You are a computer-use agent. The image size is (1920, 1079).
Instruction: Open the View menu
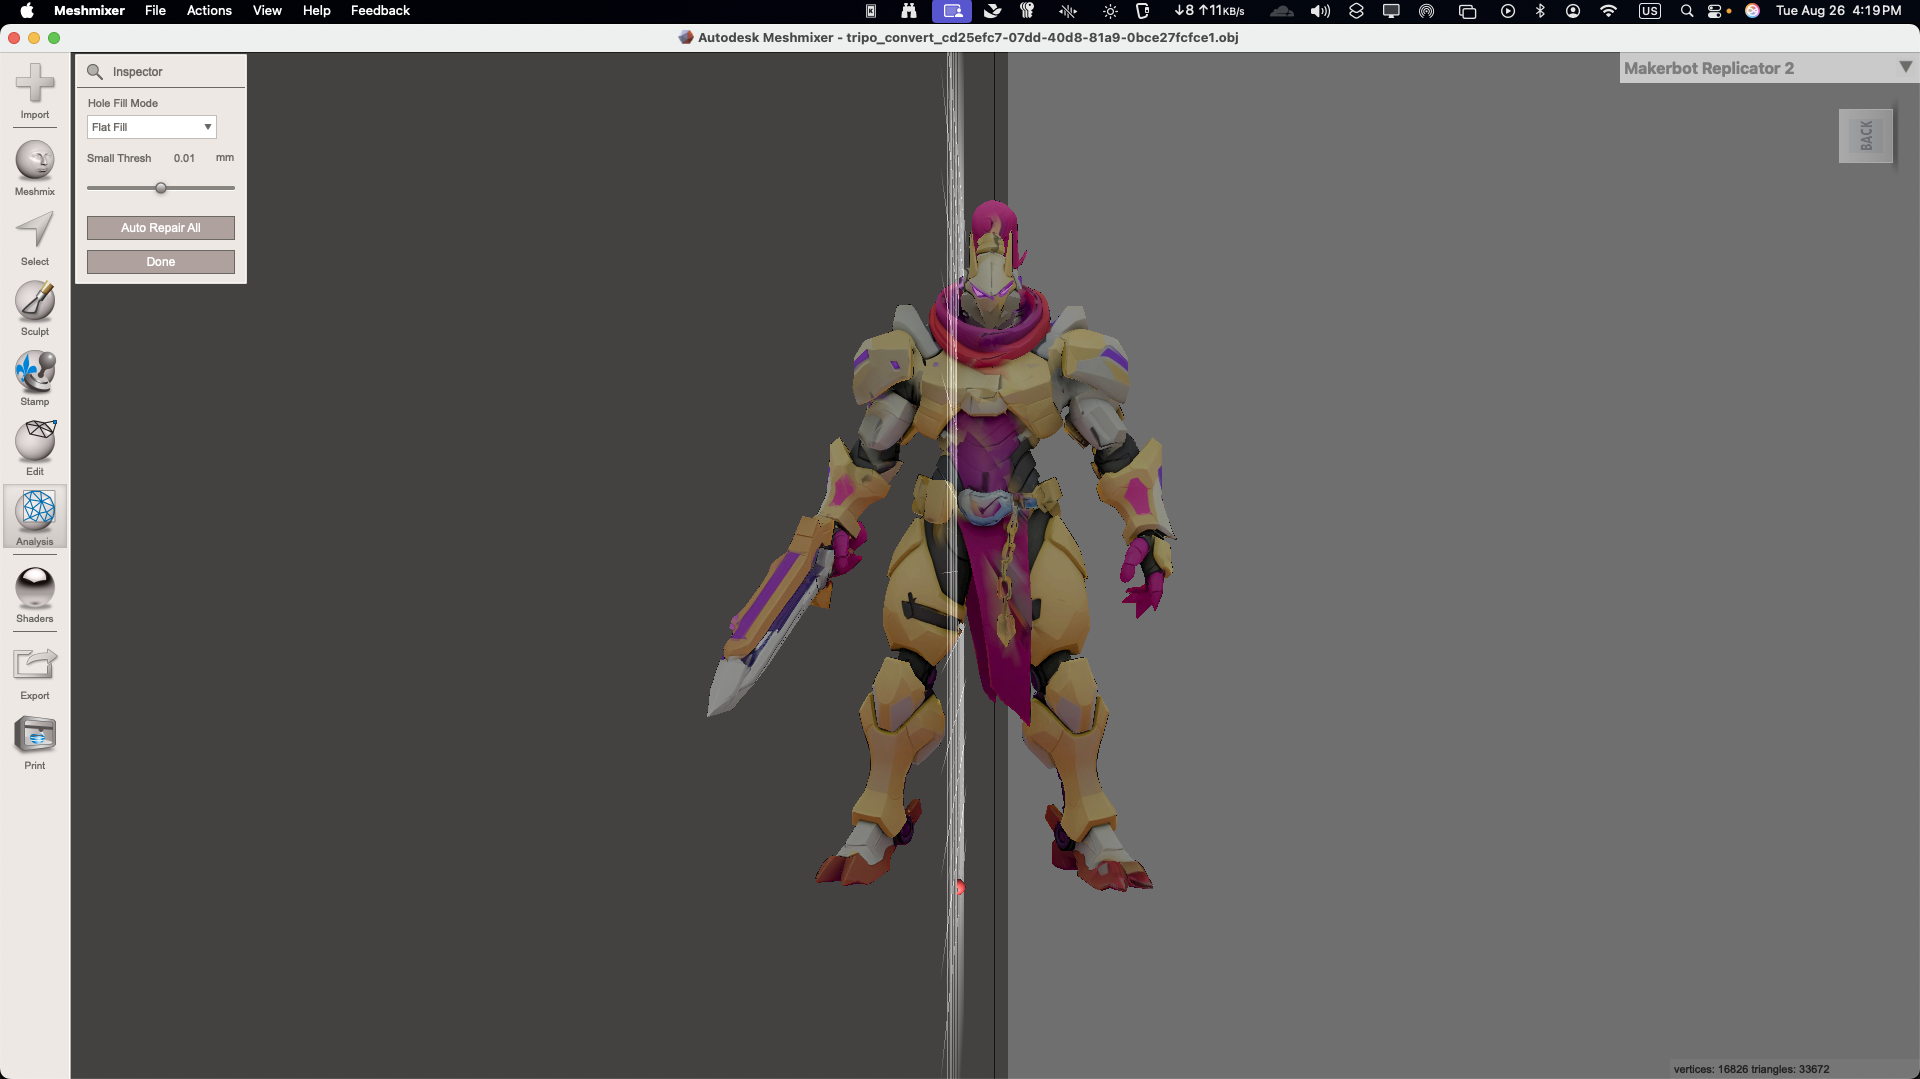point(267,11)
